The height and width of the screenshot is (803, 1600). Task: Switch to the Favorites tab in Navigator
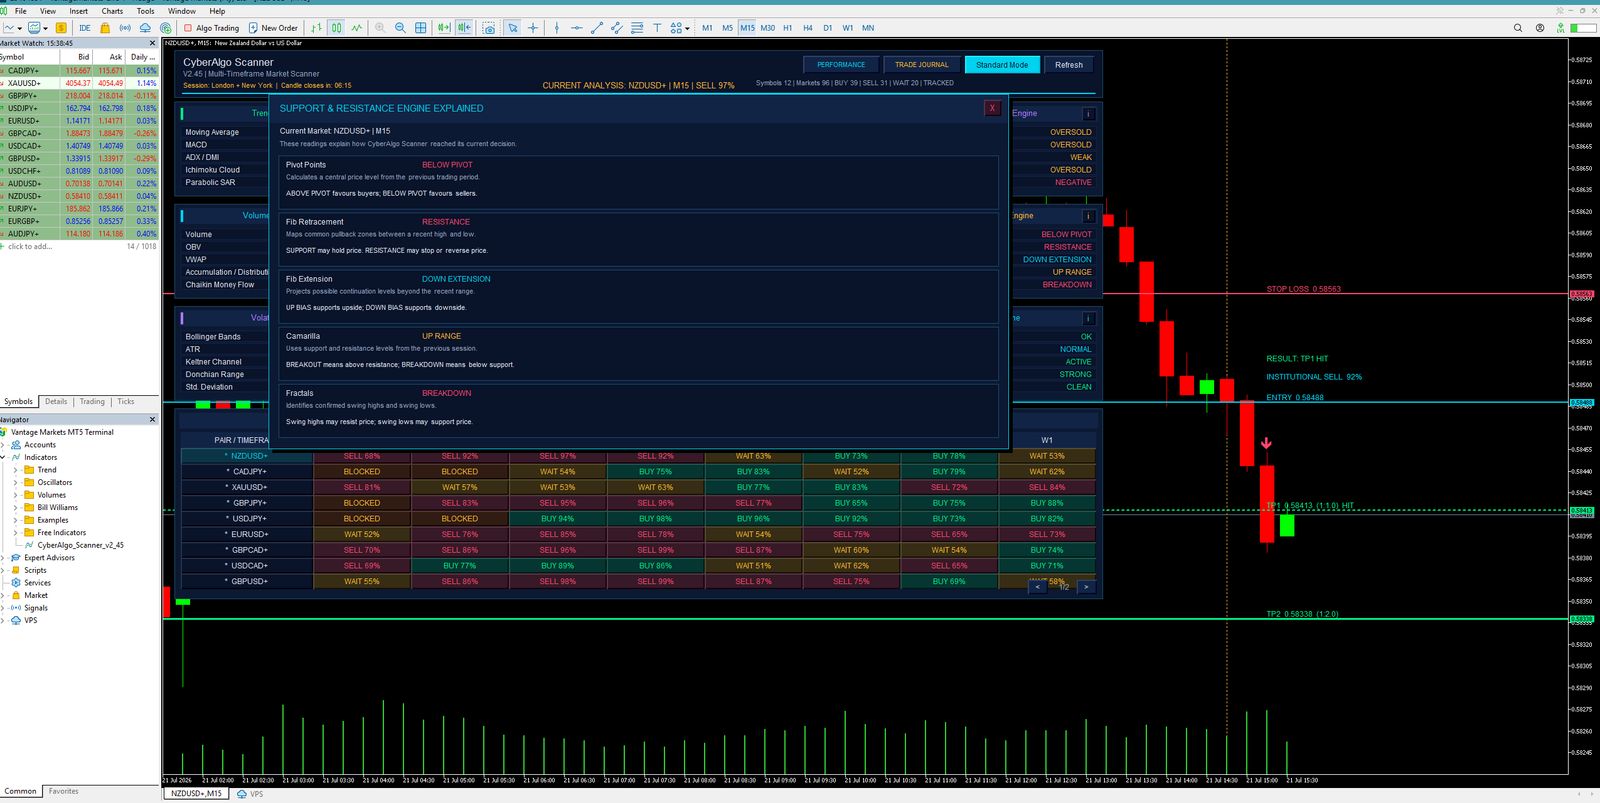(63, 791)
